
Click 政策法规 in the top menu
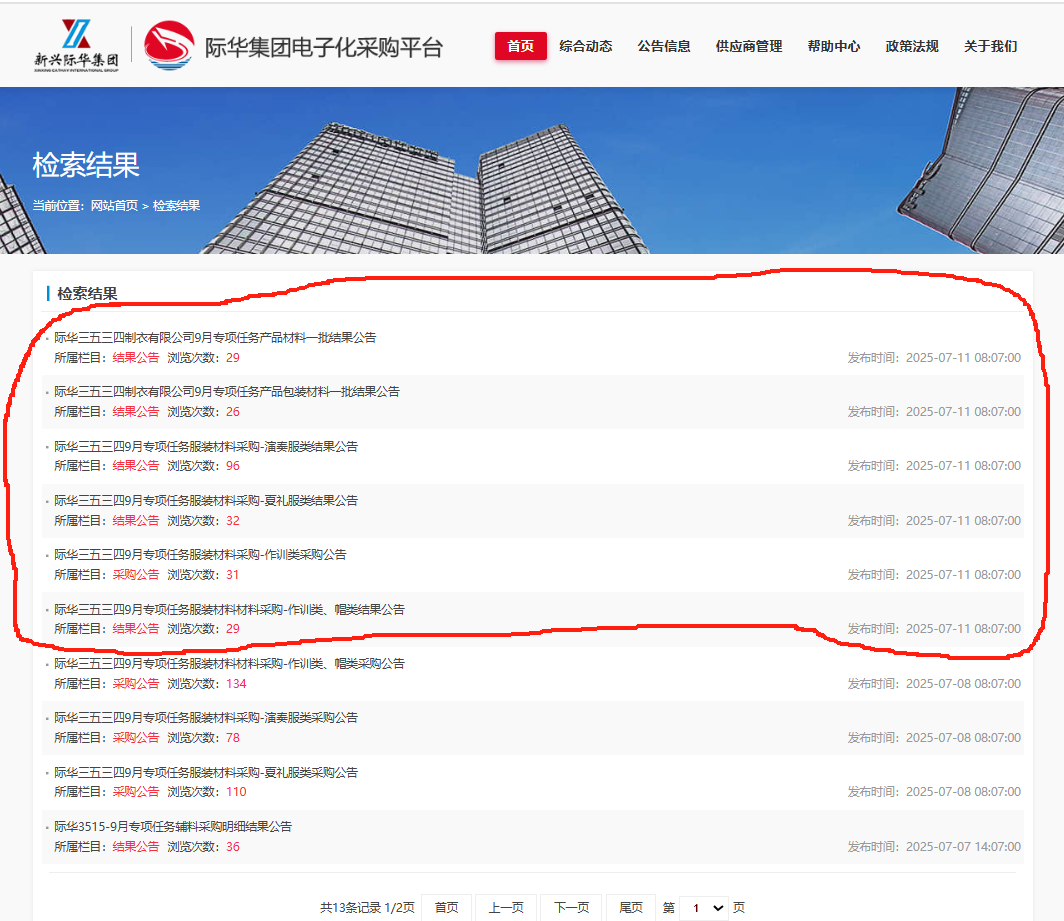click(912, 46)
